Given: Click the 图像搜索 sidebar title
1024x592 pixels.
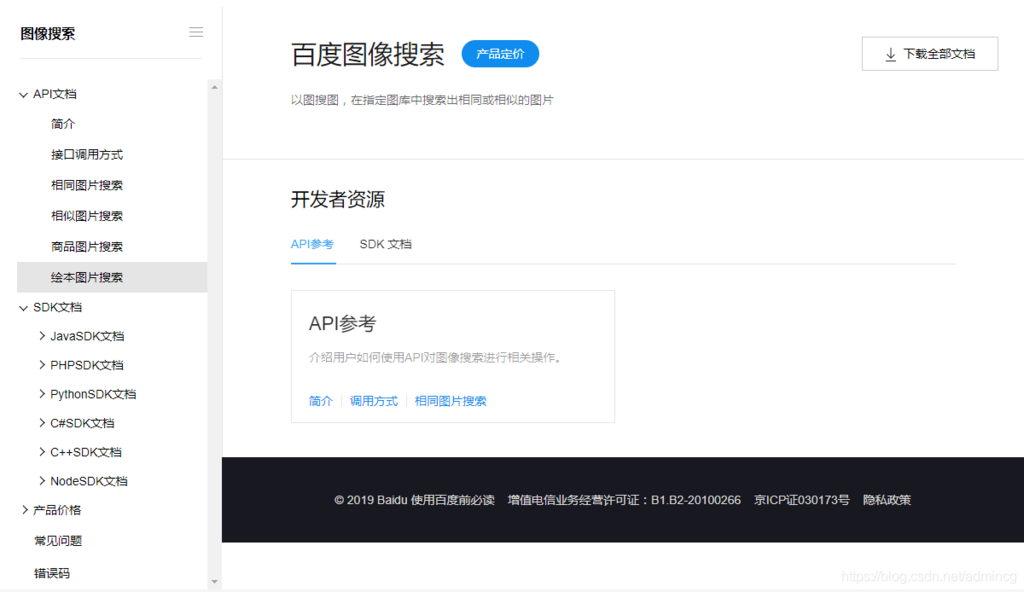Looking at the screenshot, I should [48, 33].
